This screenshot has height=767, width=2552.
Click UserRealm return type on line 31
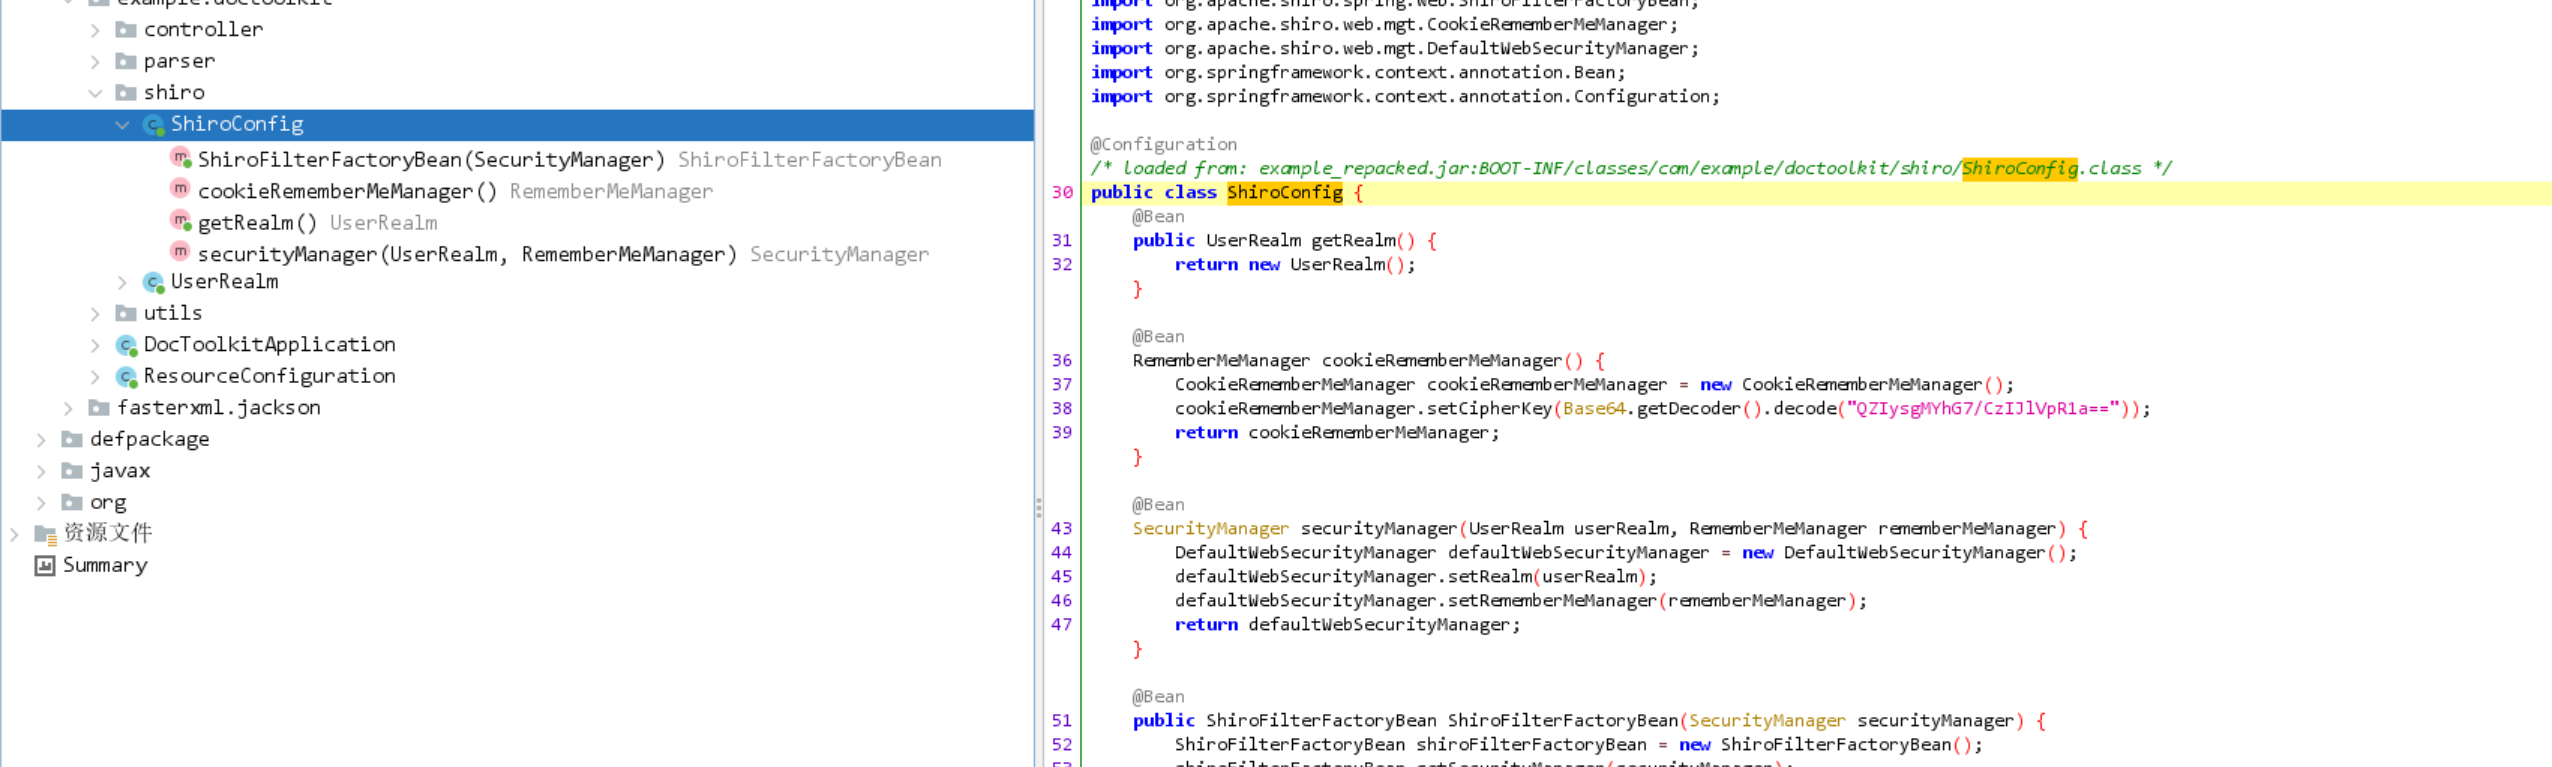1253,240
